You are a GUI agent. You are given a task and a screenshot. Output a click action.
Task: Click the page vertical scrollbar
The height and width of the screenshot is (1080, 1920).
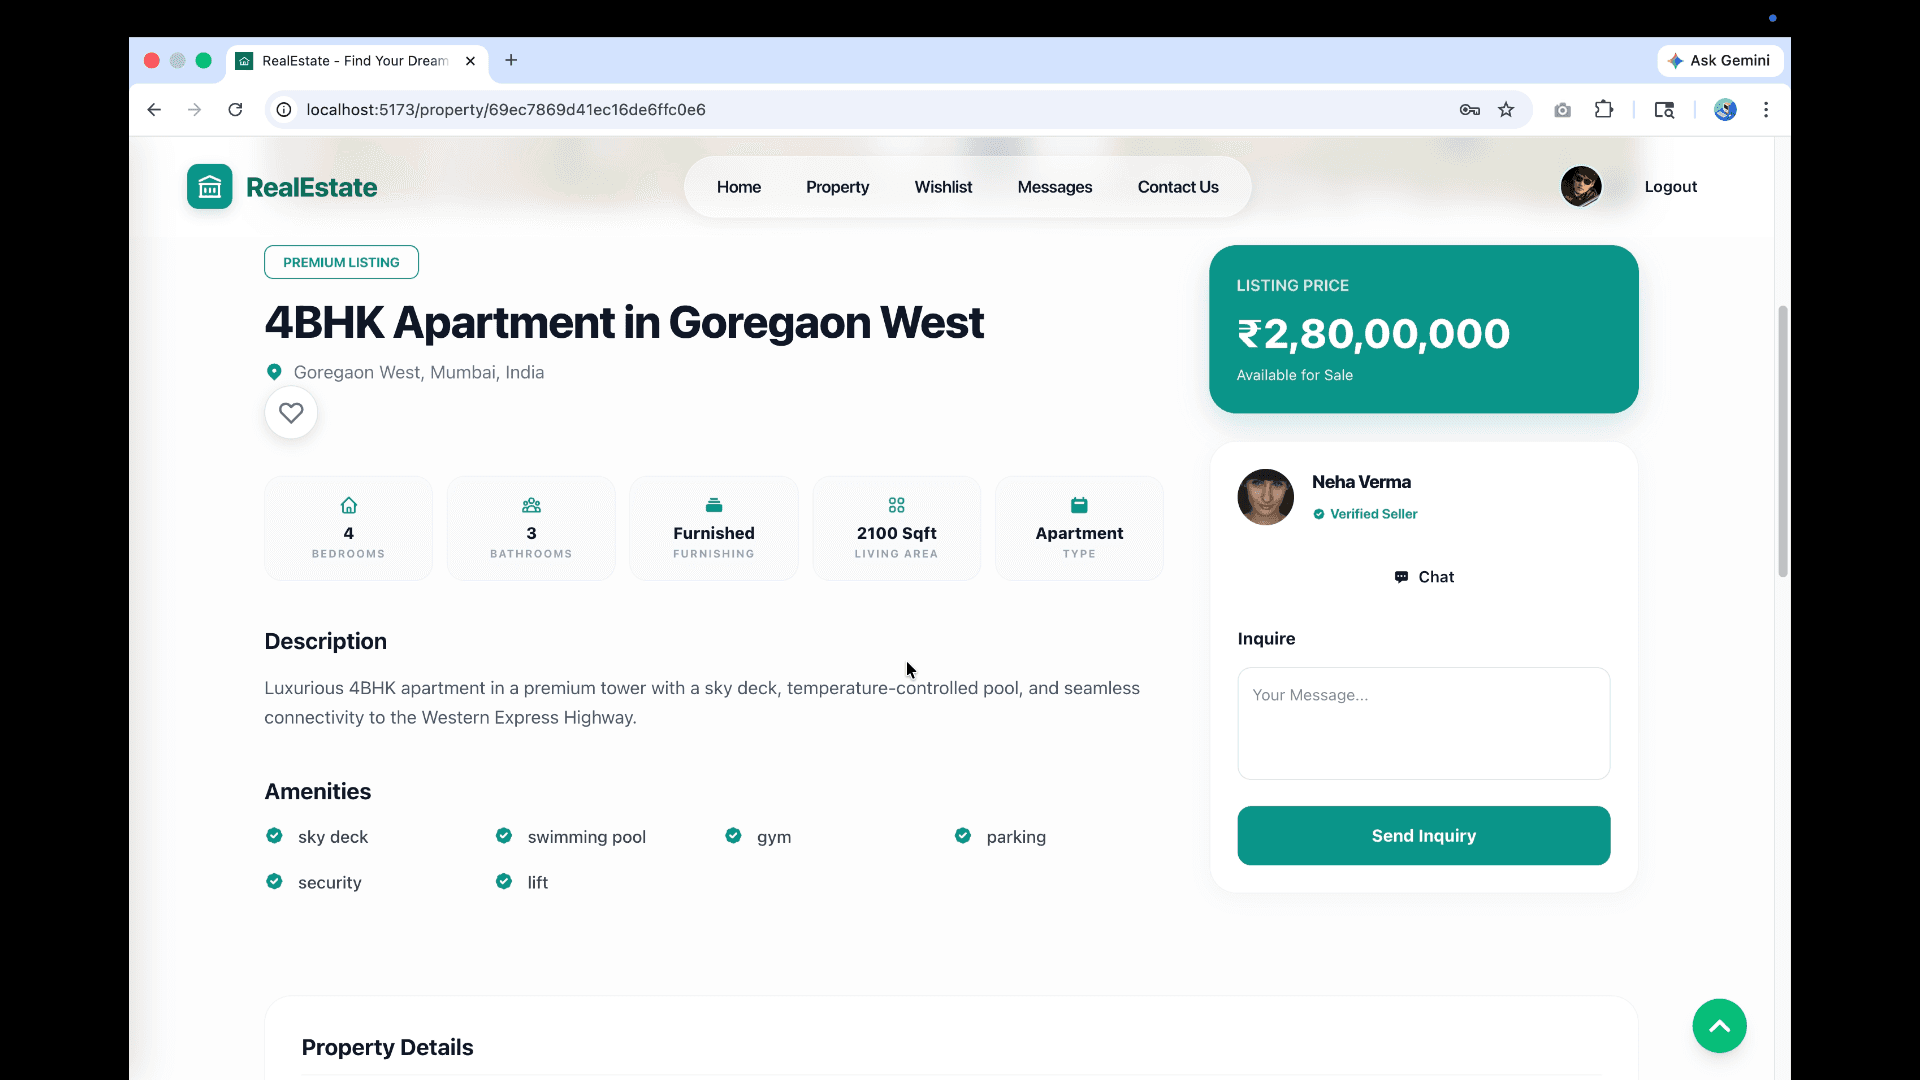point(1782,440)
